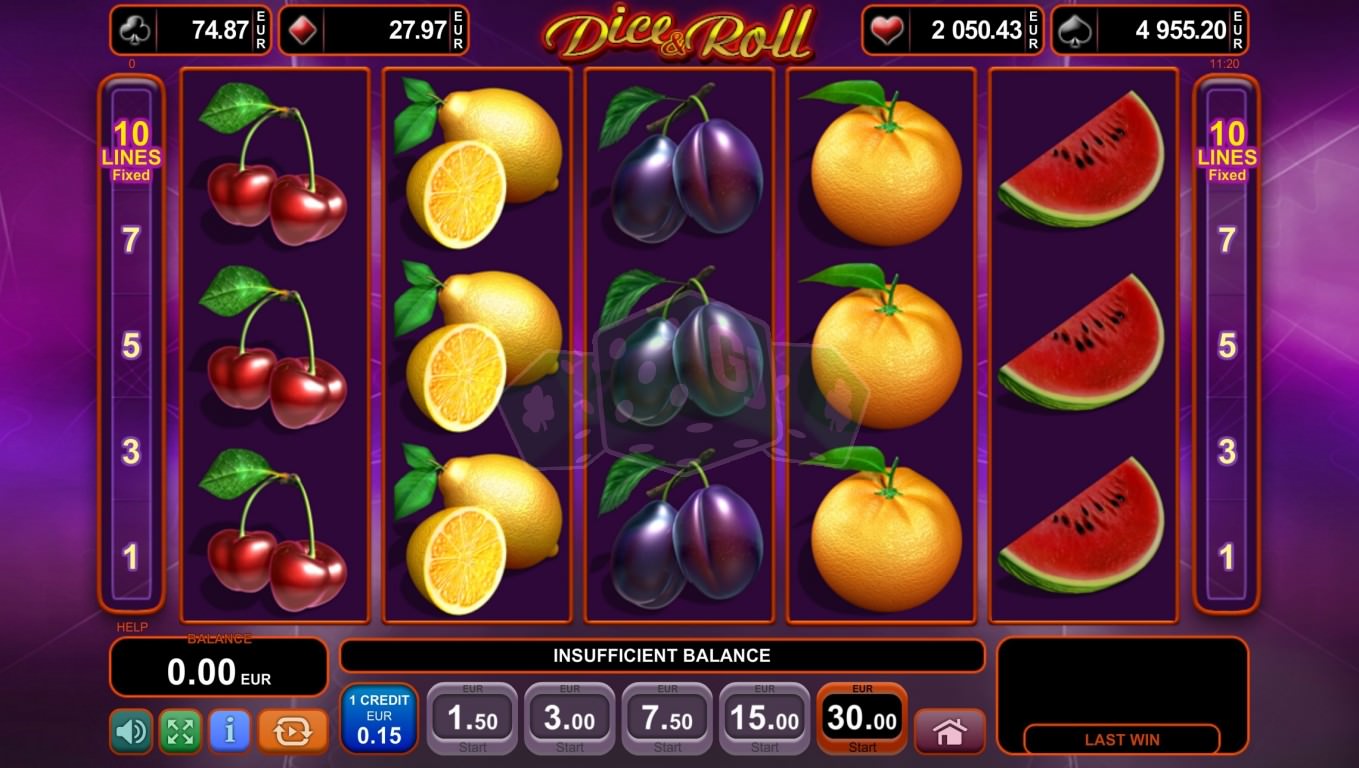This screenshot has height=768, width=1359.
Task: Select line 7 on the left lines panel
Action: pos(131,241)
